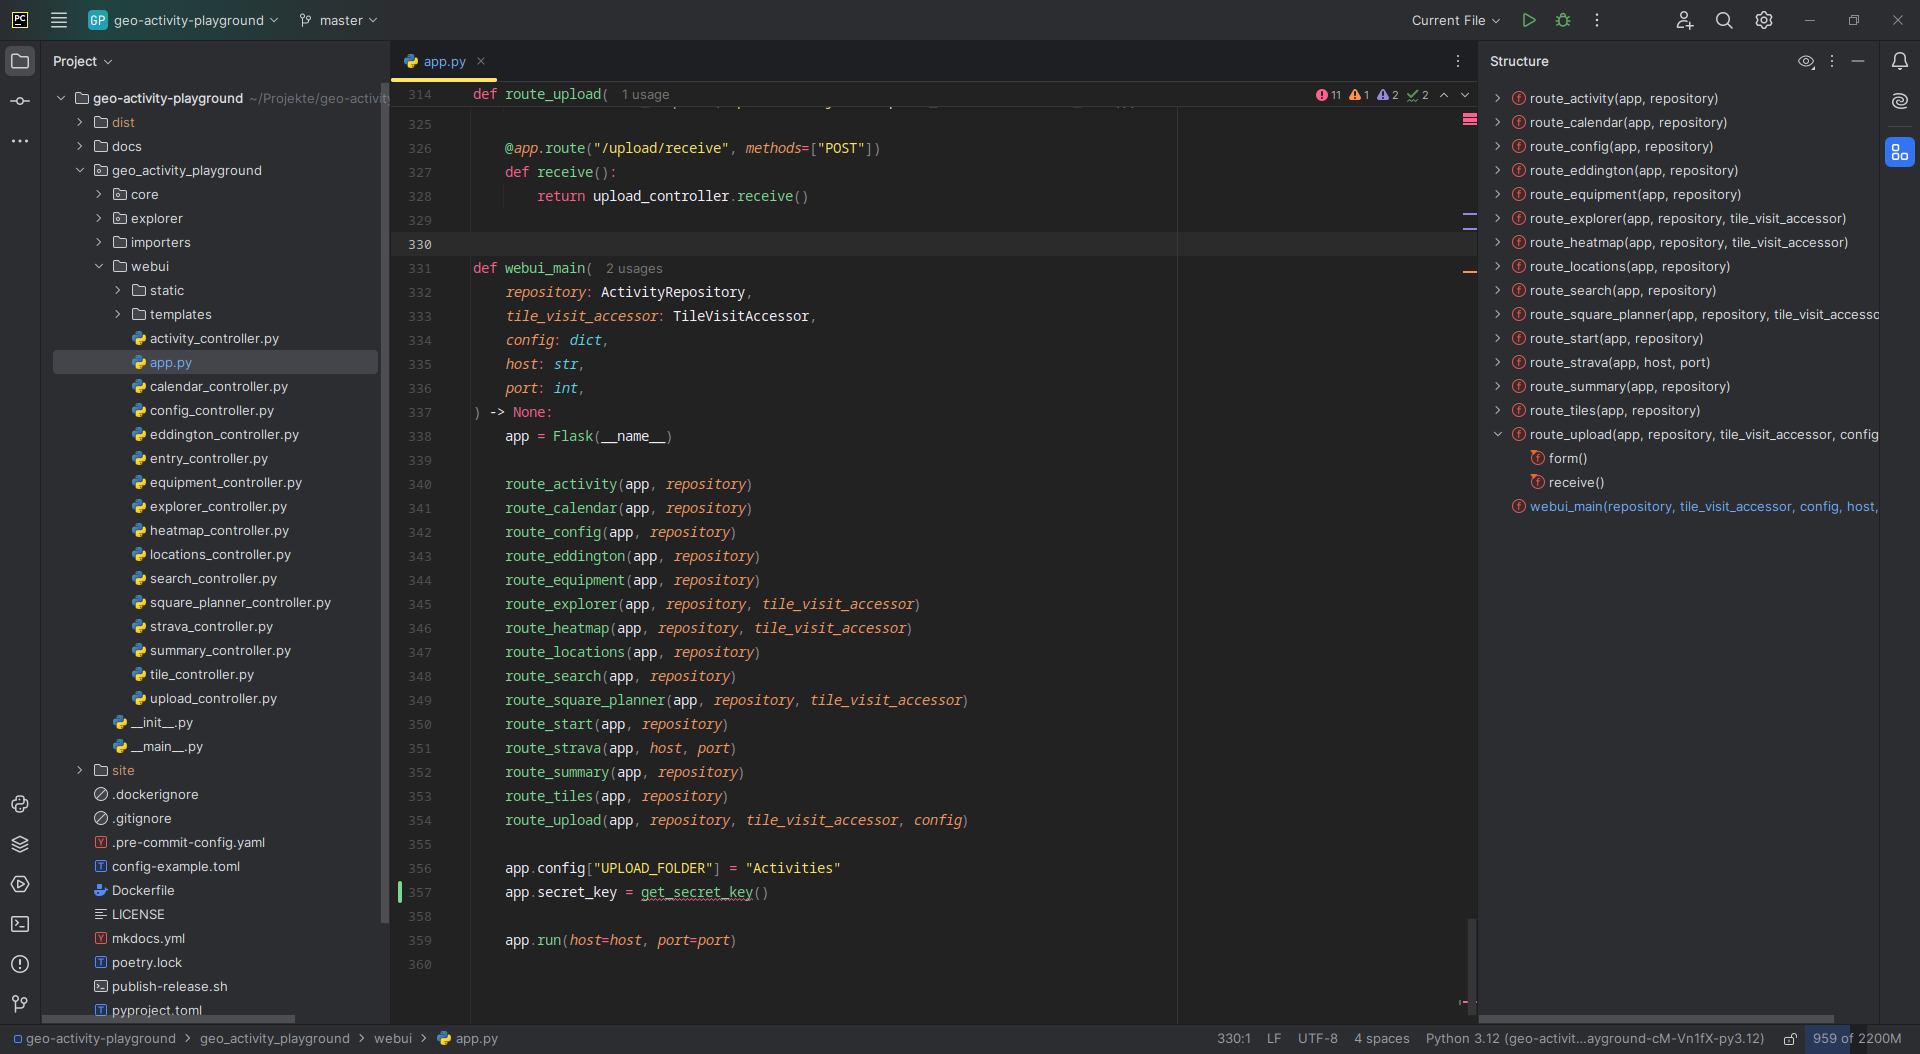
Task: Click webui breadcrumb in navigation bar
Action: pos(393,1039)
